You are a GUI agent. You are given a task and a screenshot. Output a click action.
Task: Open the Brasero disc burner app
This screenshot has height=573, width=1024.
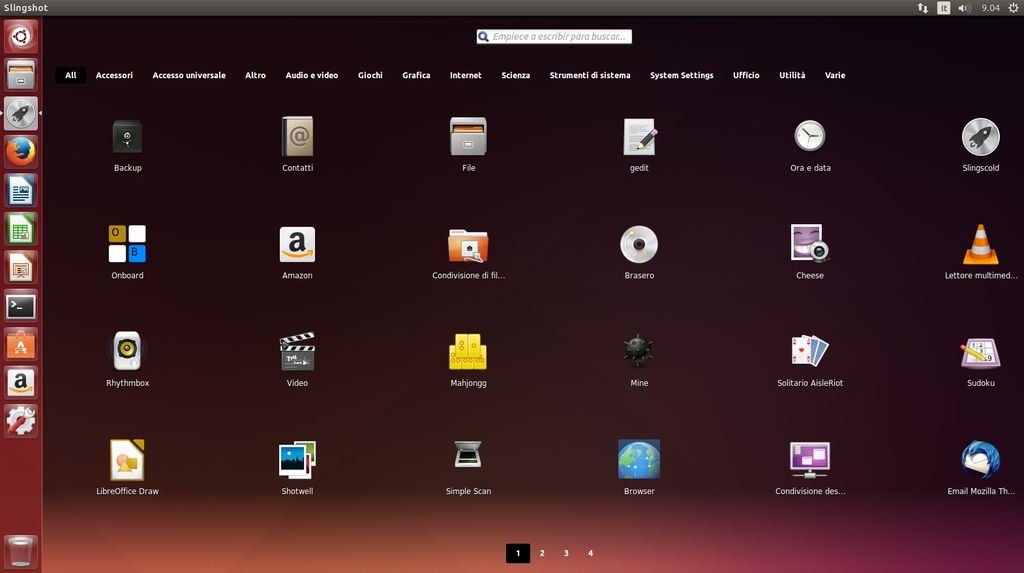click(639, 245)
